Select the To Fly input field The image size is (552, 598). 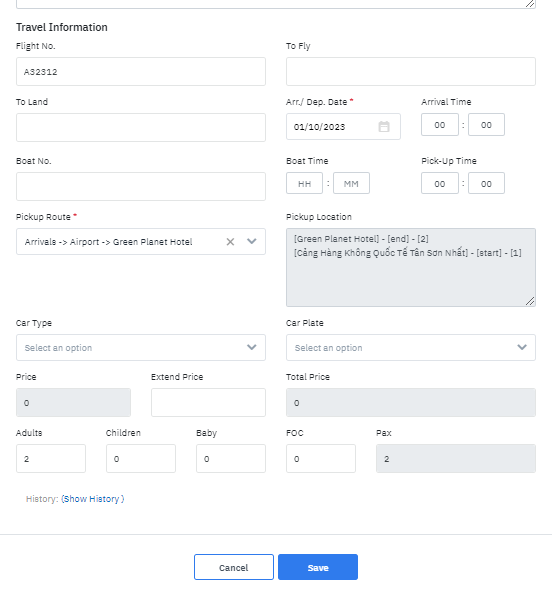(411, 72)
